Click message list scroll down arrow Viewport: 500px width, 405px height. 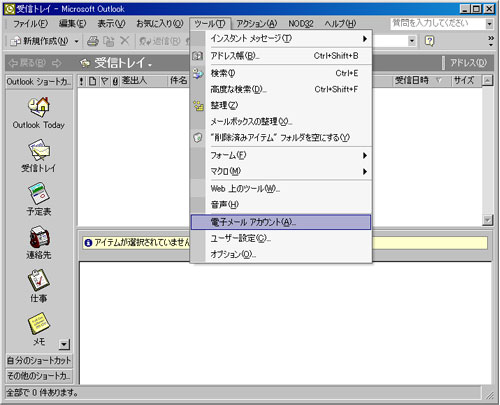pos(487,220)
